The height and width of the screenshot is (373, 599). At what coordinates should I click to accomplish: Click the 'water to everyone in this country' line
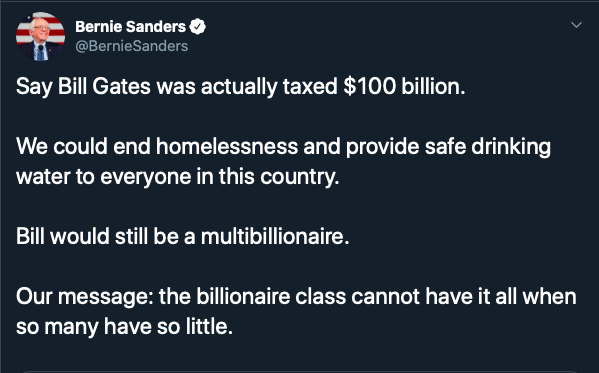click(178, 177)
